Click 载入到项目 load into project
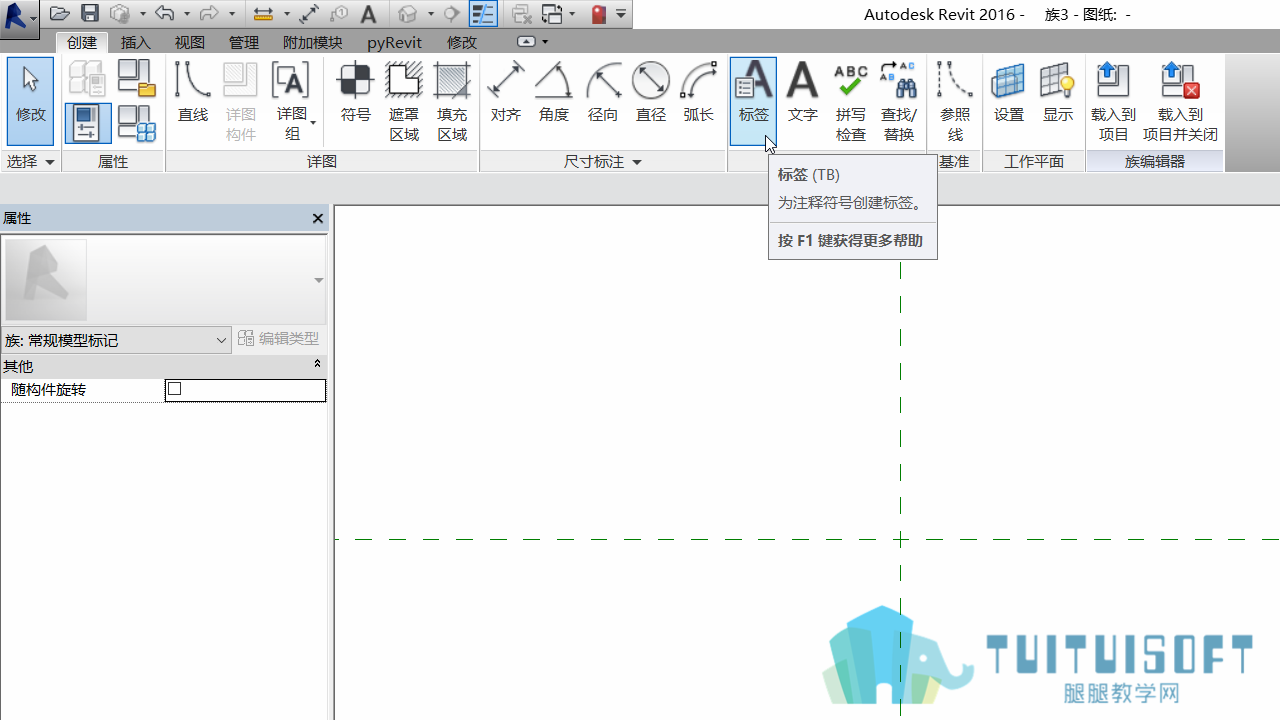This screenshot has width=1280, height=720. [1113, 102]
